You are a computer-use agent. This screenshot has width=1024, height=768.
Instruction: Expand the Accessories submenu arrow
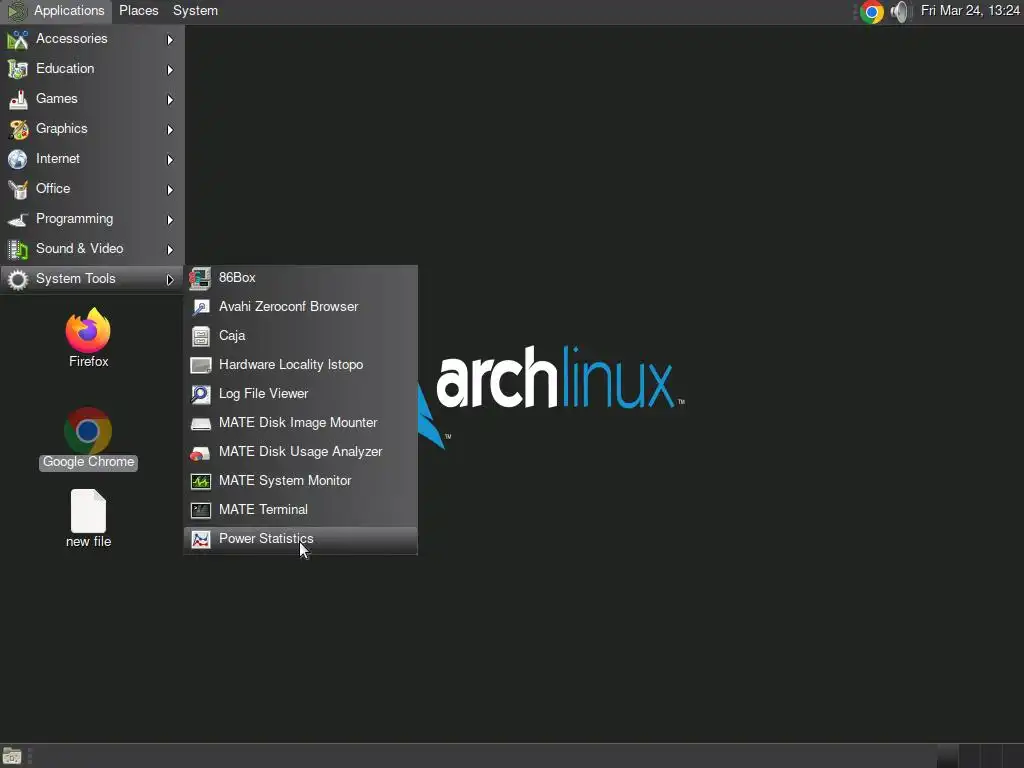coord(170,40)
